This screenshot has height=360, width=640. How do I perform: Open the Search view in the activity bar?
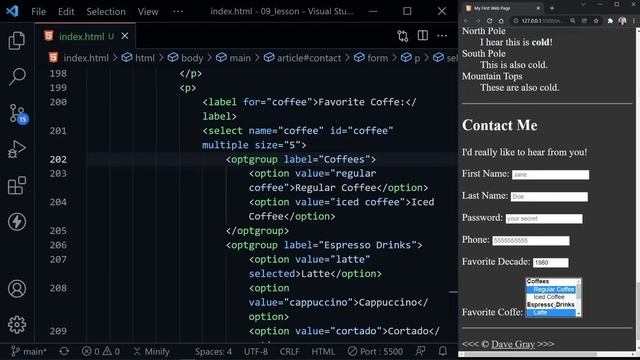tap(17, 76)
